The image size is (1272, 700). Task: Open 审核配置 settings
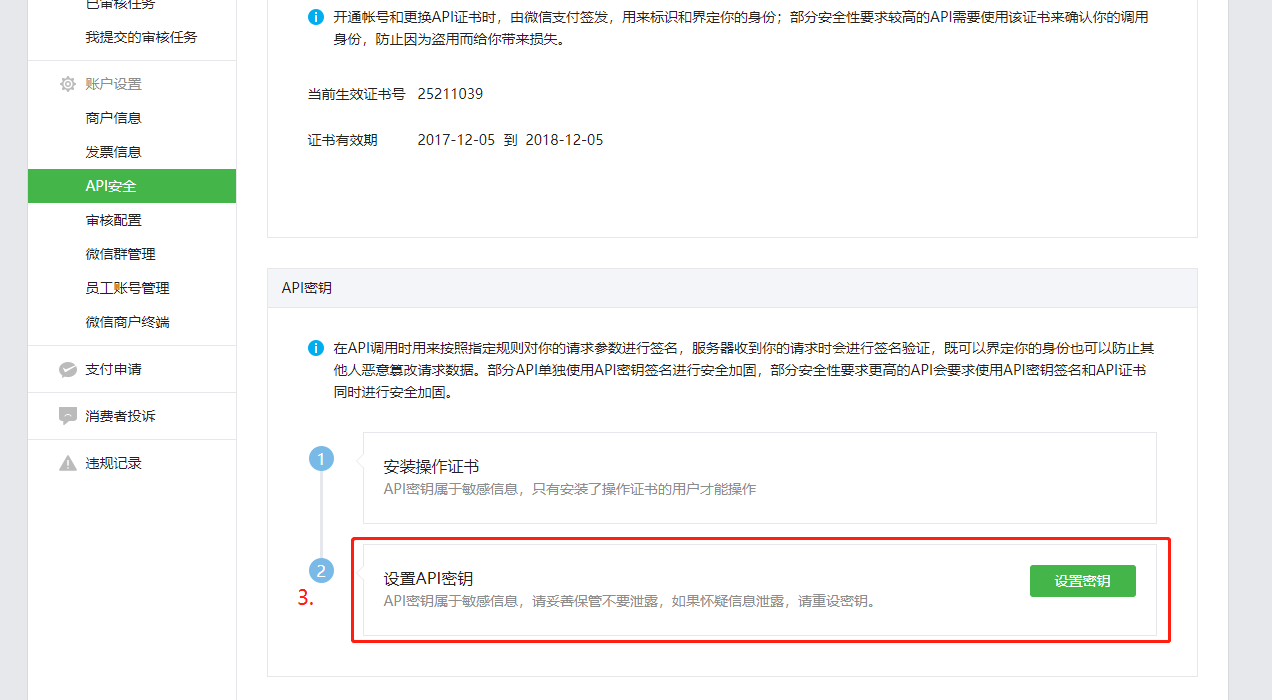click(x=114, y=220)
